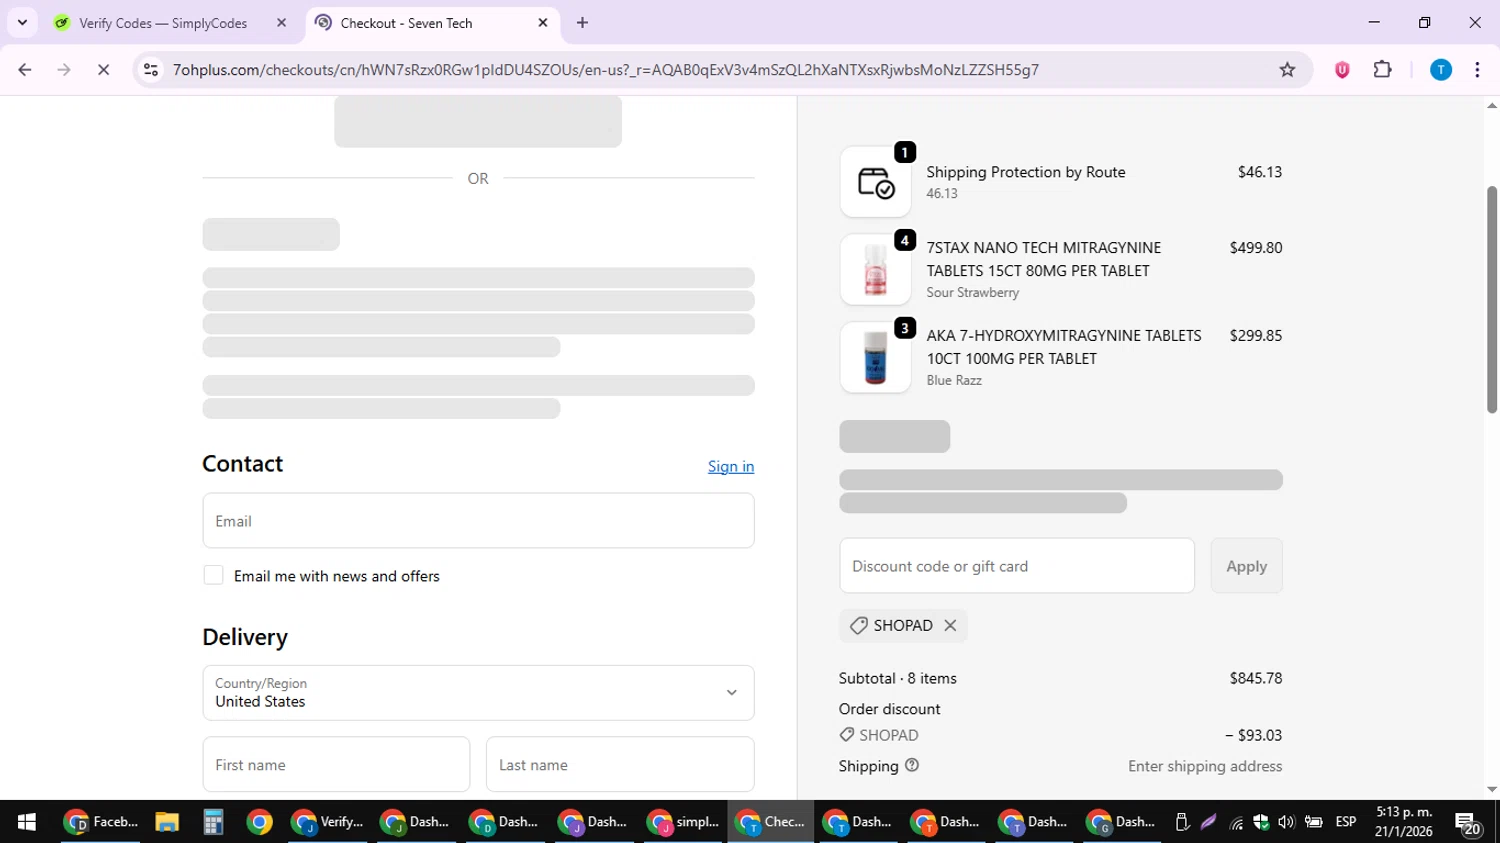Click the Sign in link

pyautogui.click(x=731, y=467)
